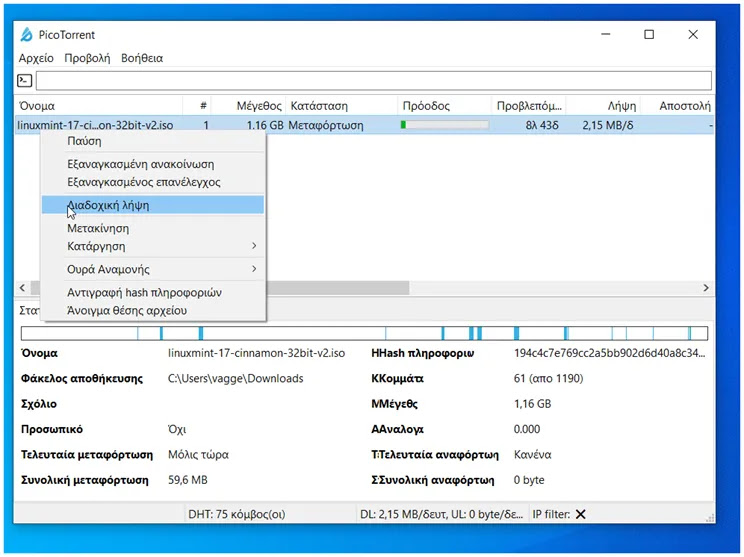Enable Διαδοχική λήψη option
Screen dimensions: 744x557
click(x=153, y=205)
